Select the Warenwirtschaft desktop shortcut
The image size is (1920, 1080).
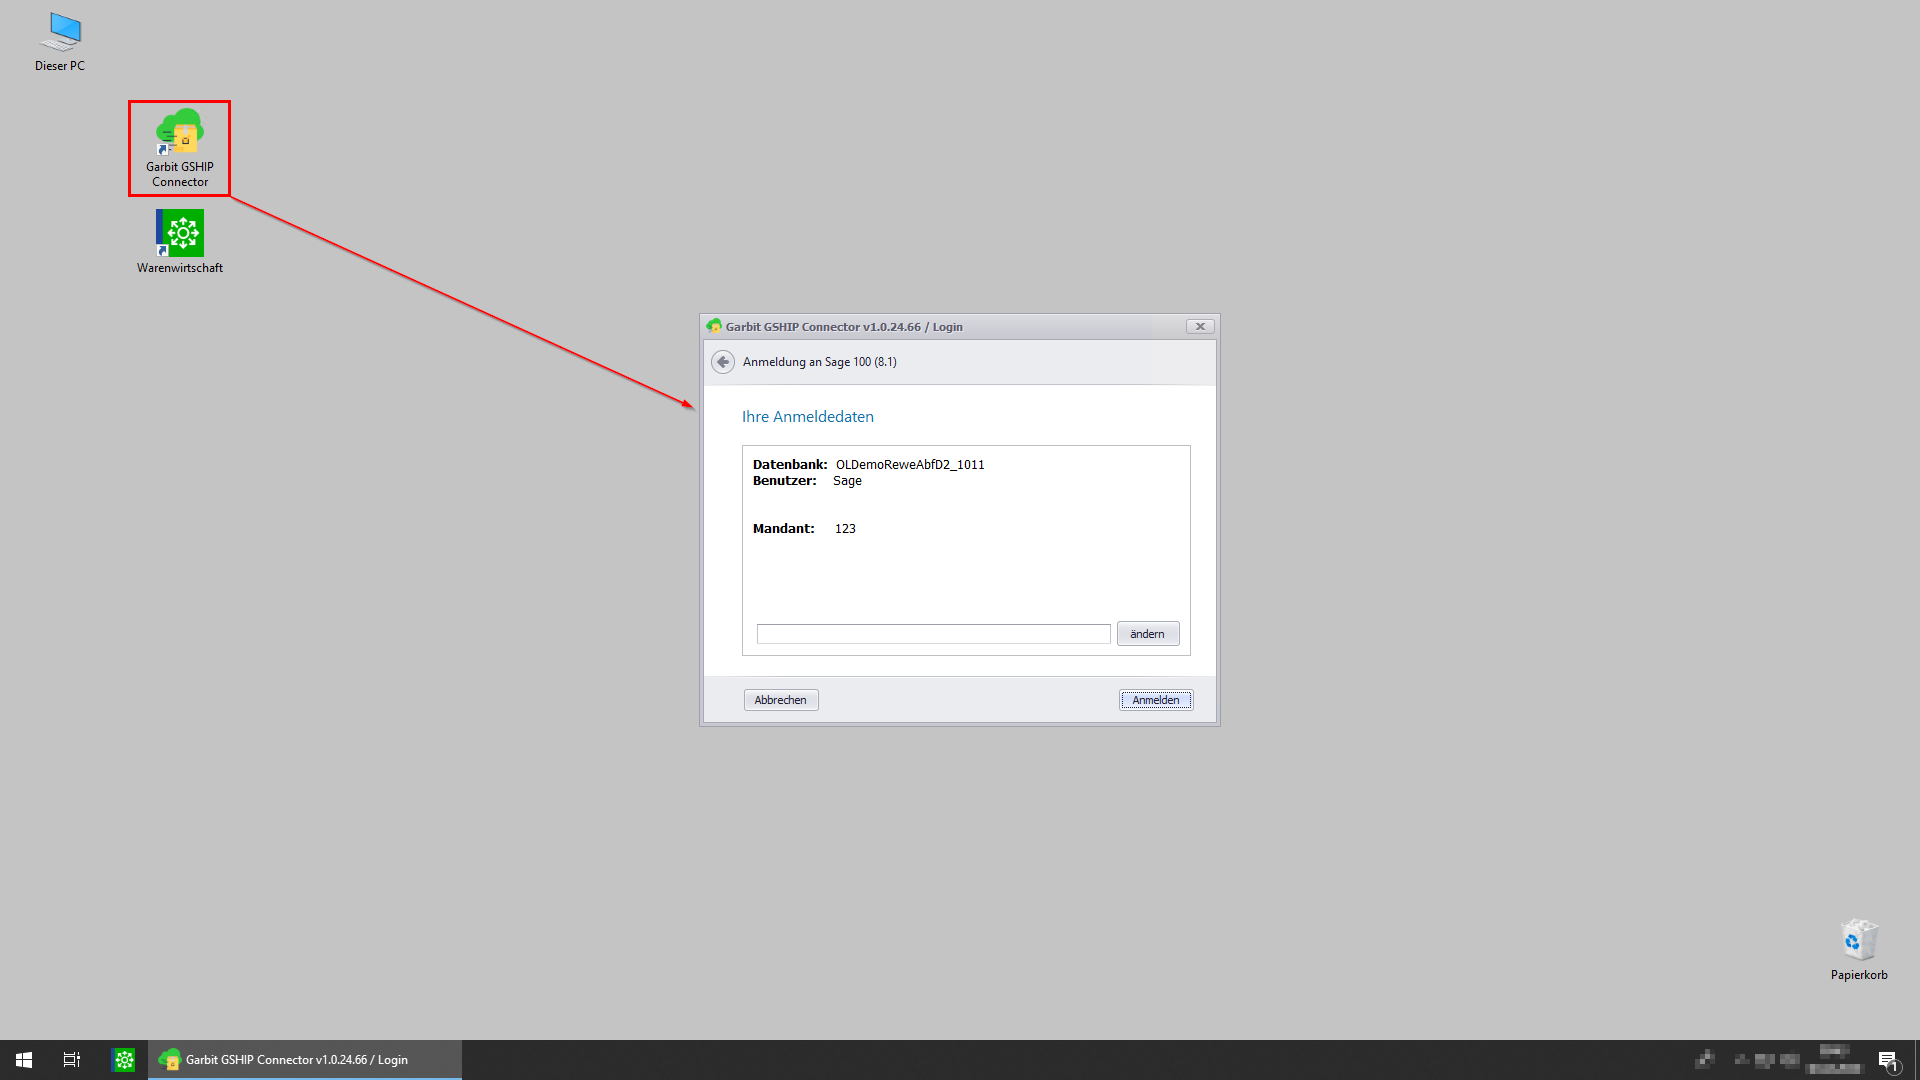click(x=180, y=240)
